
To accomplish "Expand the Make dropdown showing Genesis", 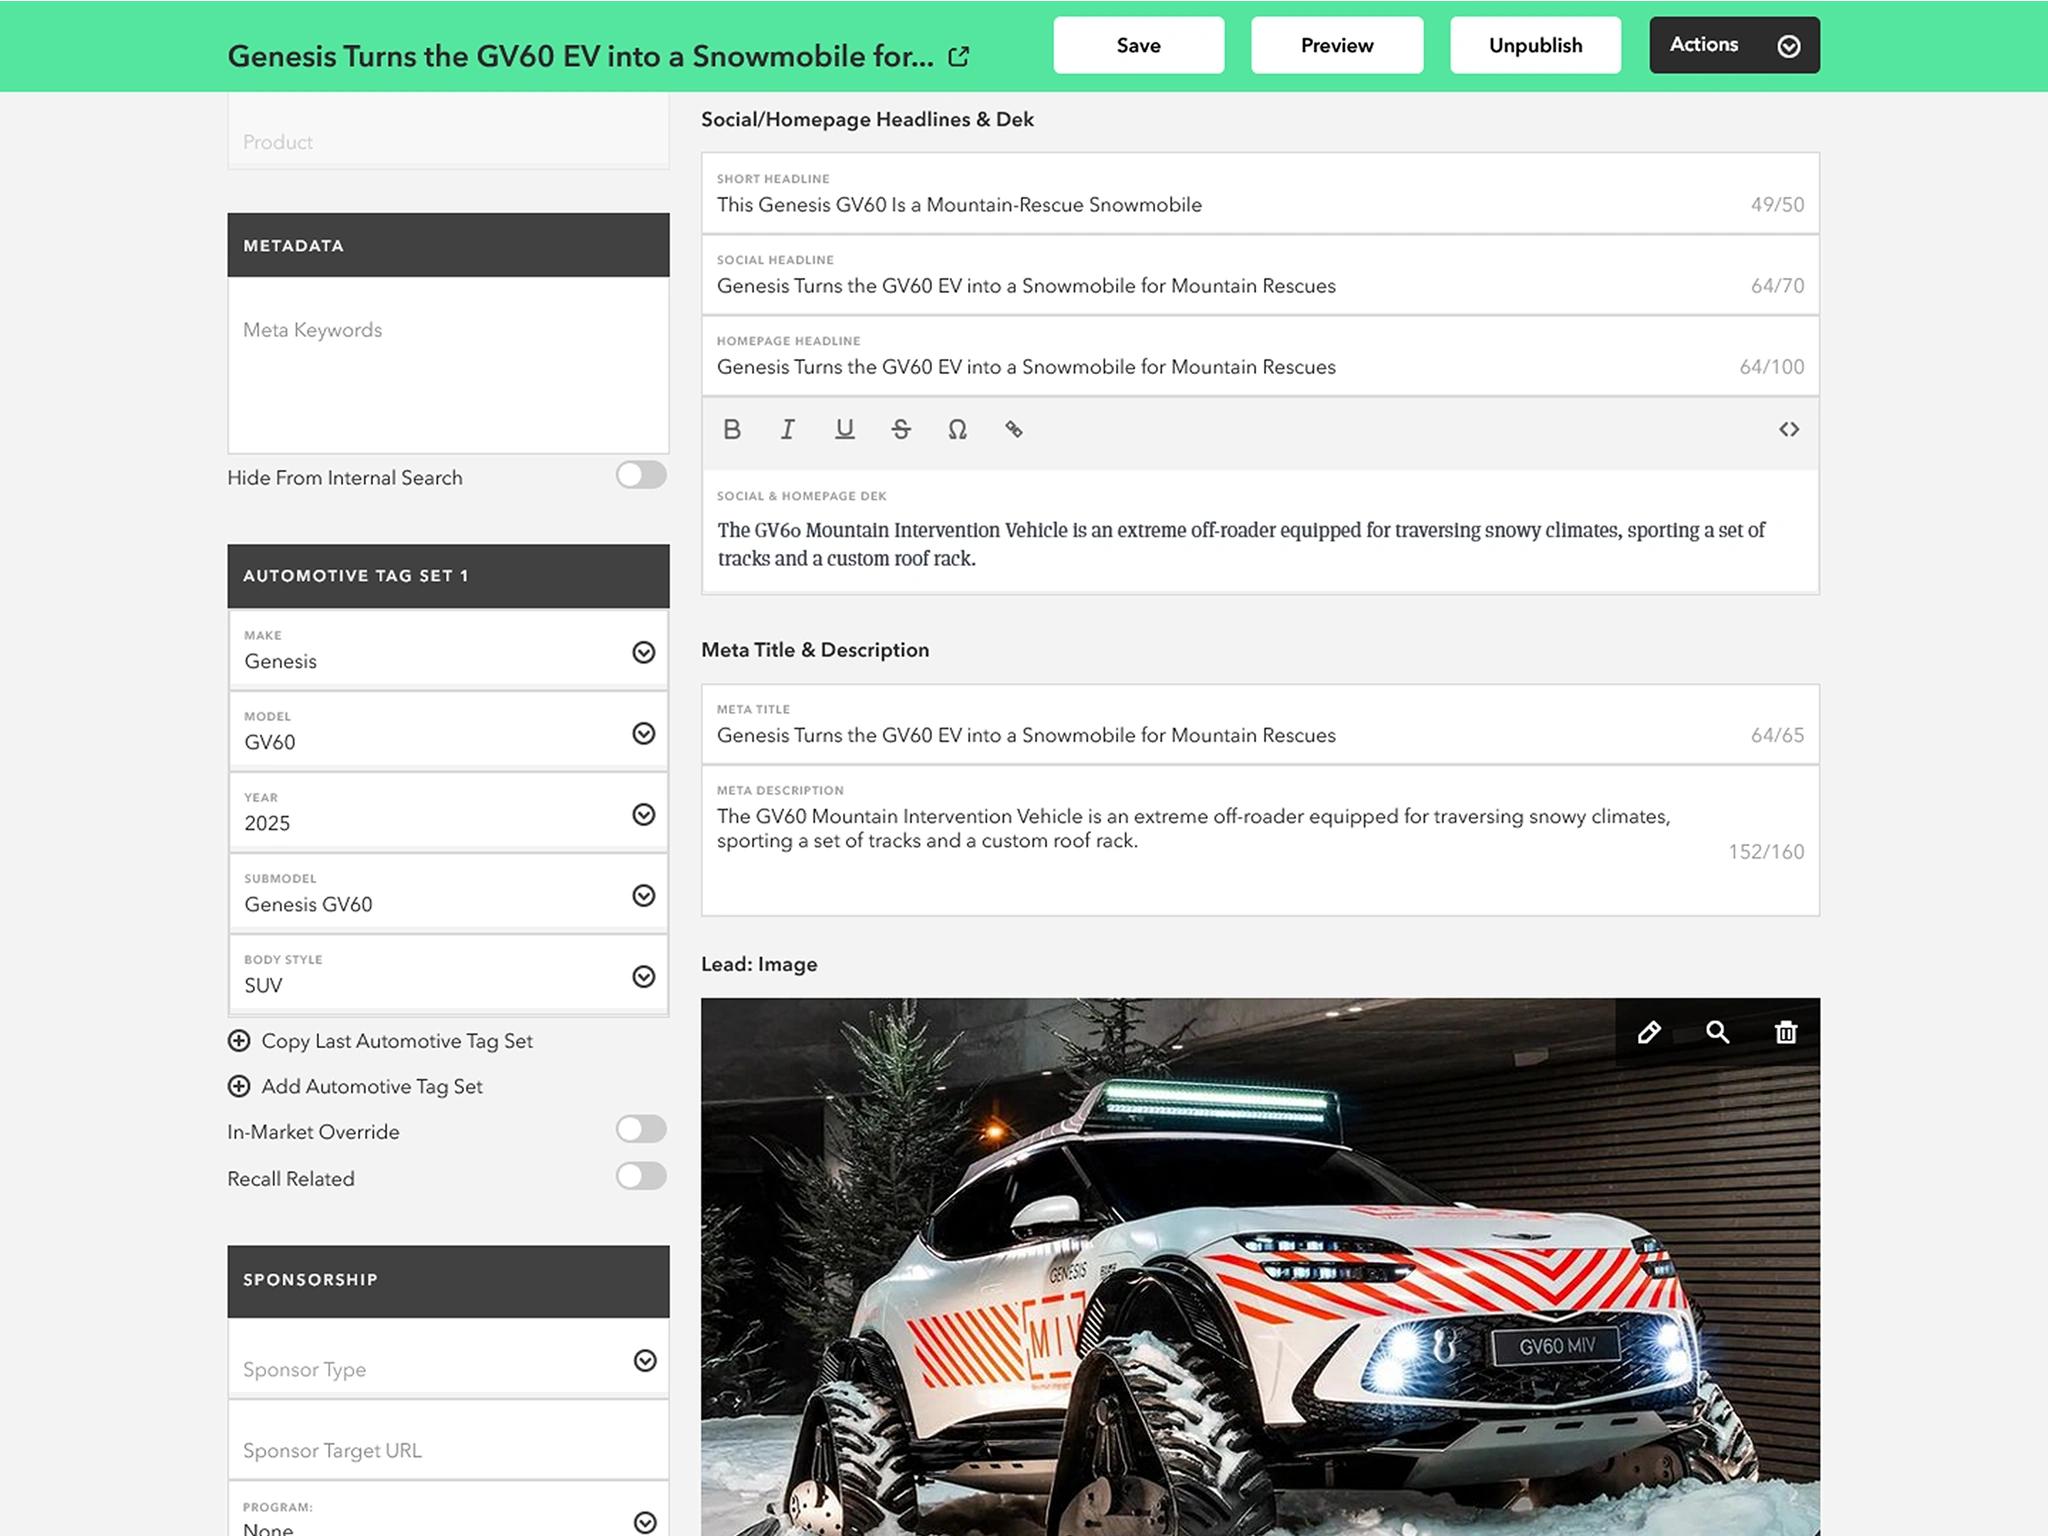I will (644, 652).
